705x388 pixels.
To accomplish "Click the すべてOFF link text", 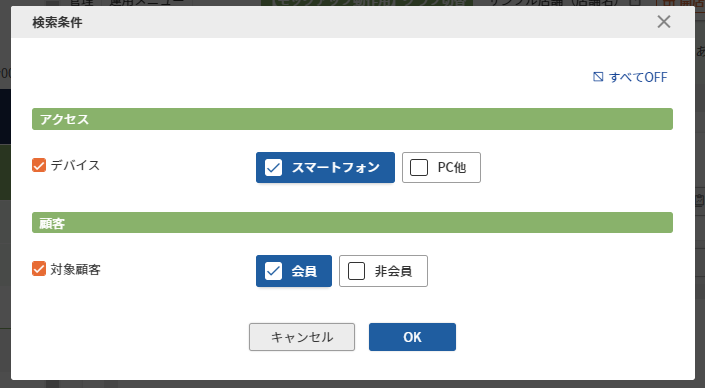I will 638,77.
